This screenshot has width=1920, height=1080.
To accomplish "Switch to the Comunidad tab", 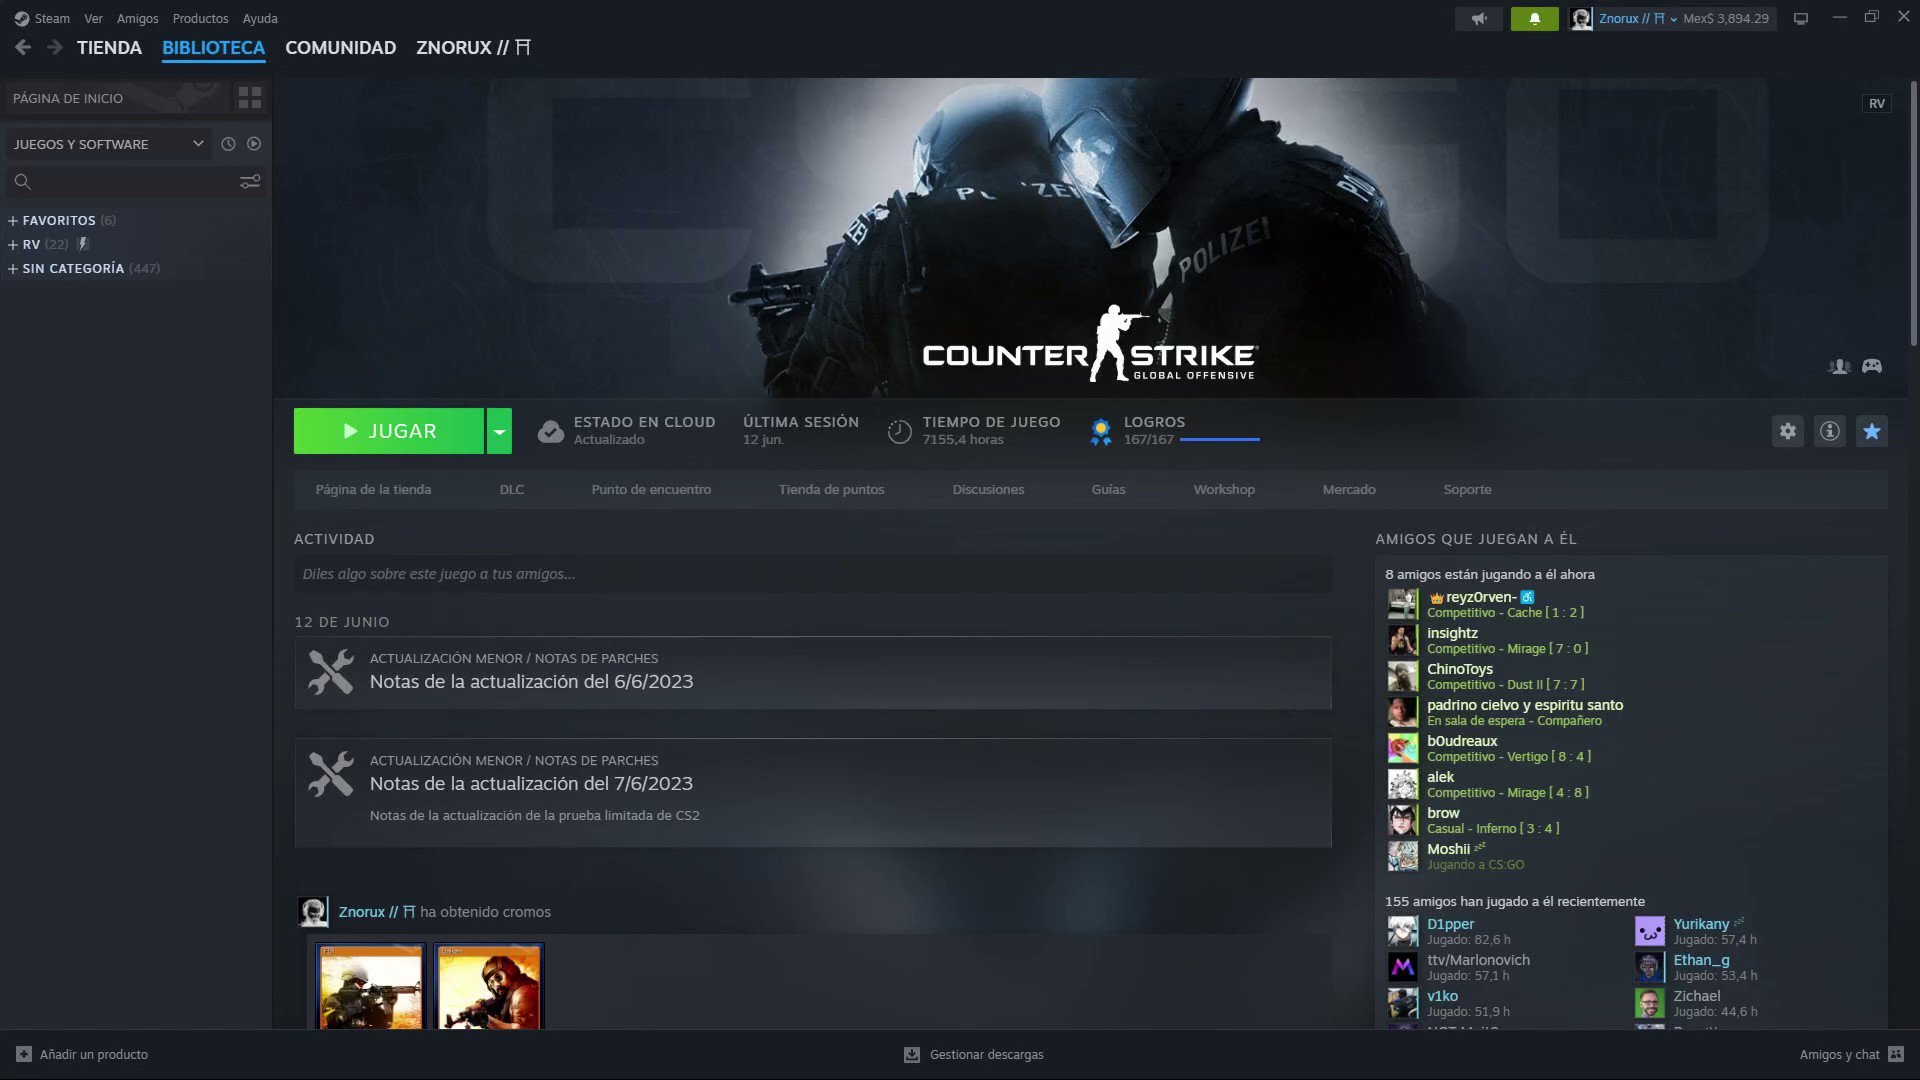I will pyautogui.click(x=340, y=47).
